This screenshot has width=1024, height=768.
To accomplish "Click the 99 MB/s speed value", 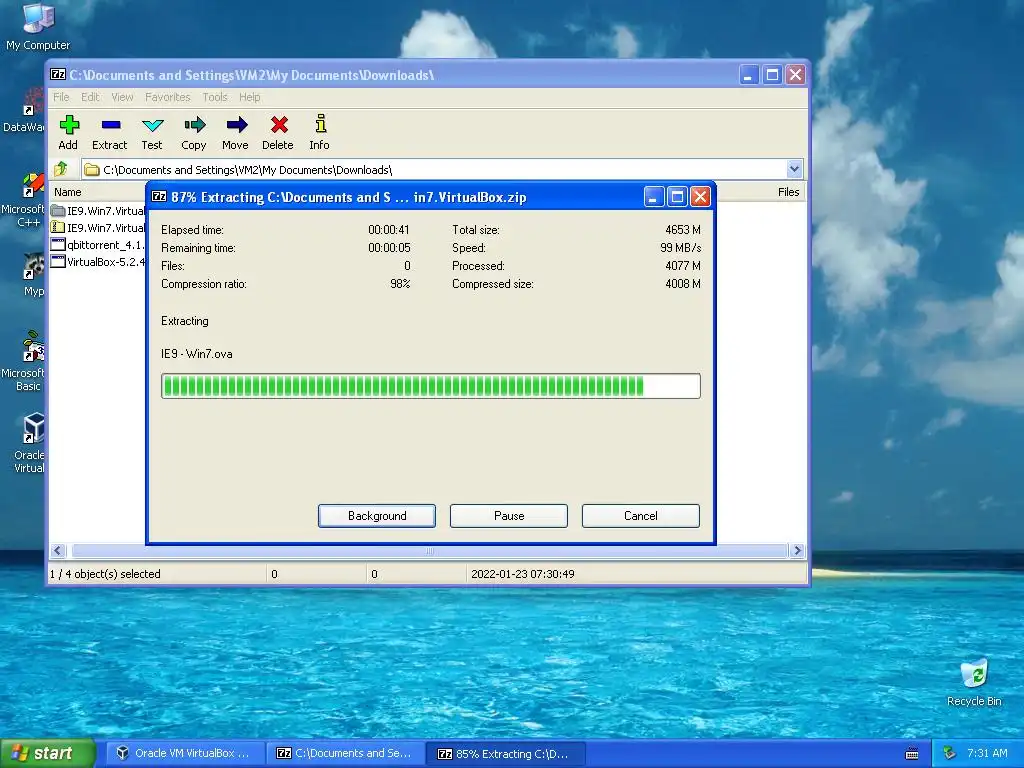I will pyautogui.click(x=680, y=248).
